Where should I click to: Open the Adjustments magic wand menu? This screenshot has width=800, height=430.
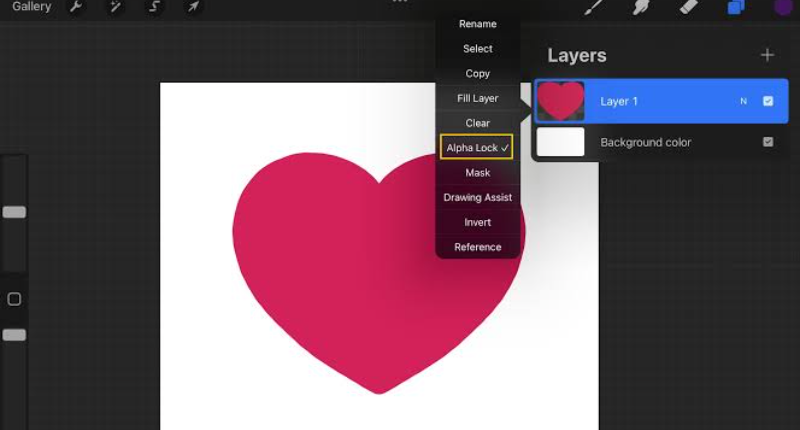point(116,7)
